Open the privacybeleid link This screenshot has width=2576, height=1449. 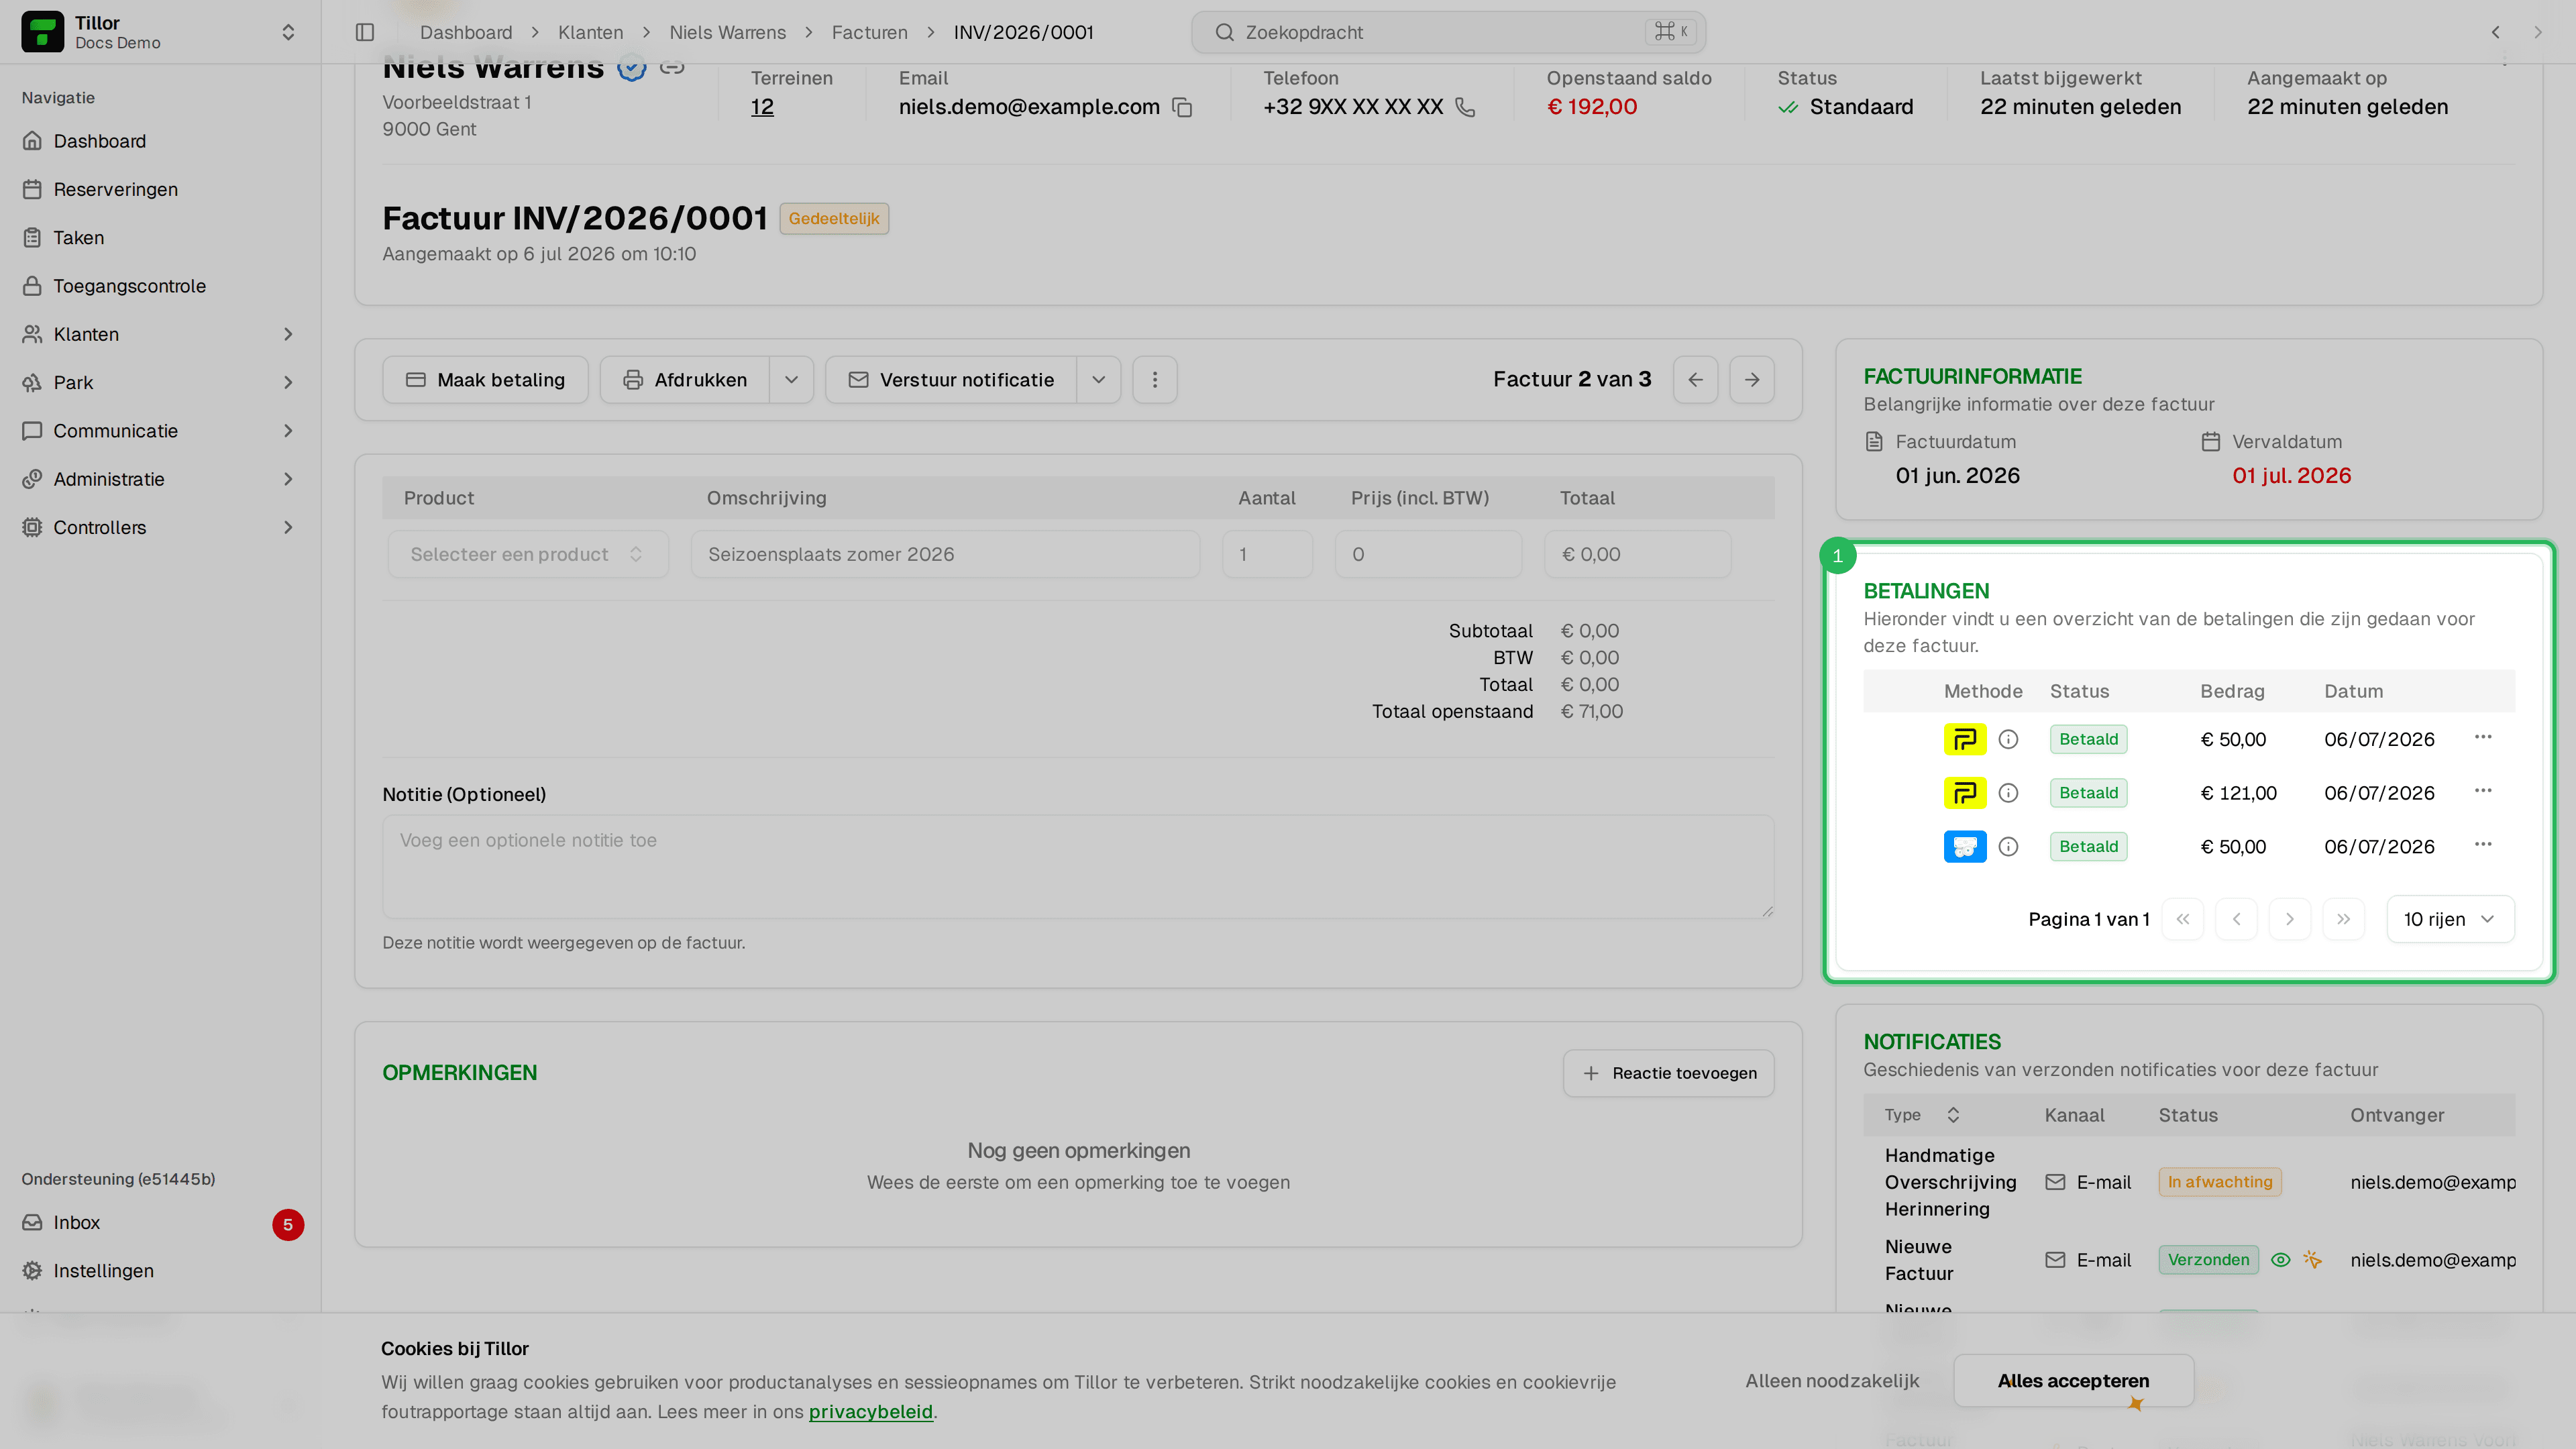pos(870,1412)
